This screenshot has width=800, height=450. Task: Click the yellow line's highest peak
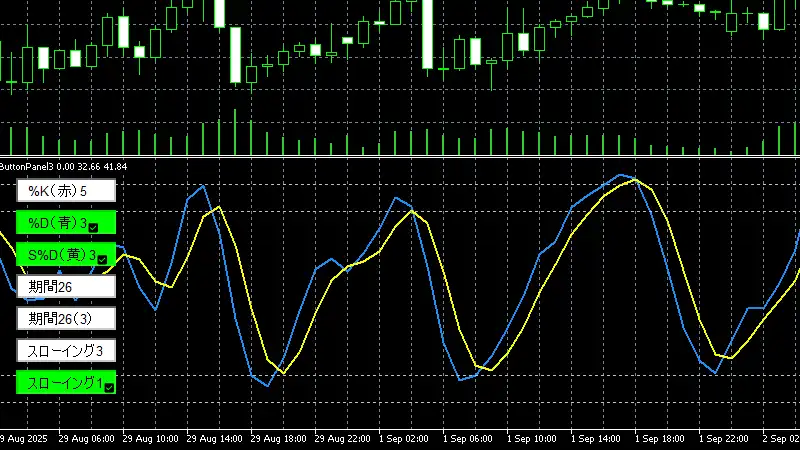(x=635, y=181)
